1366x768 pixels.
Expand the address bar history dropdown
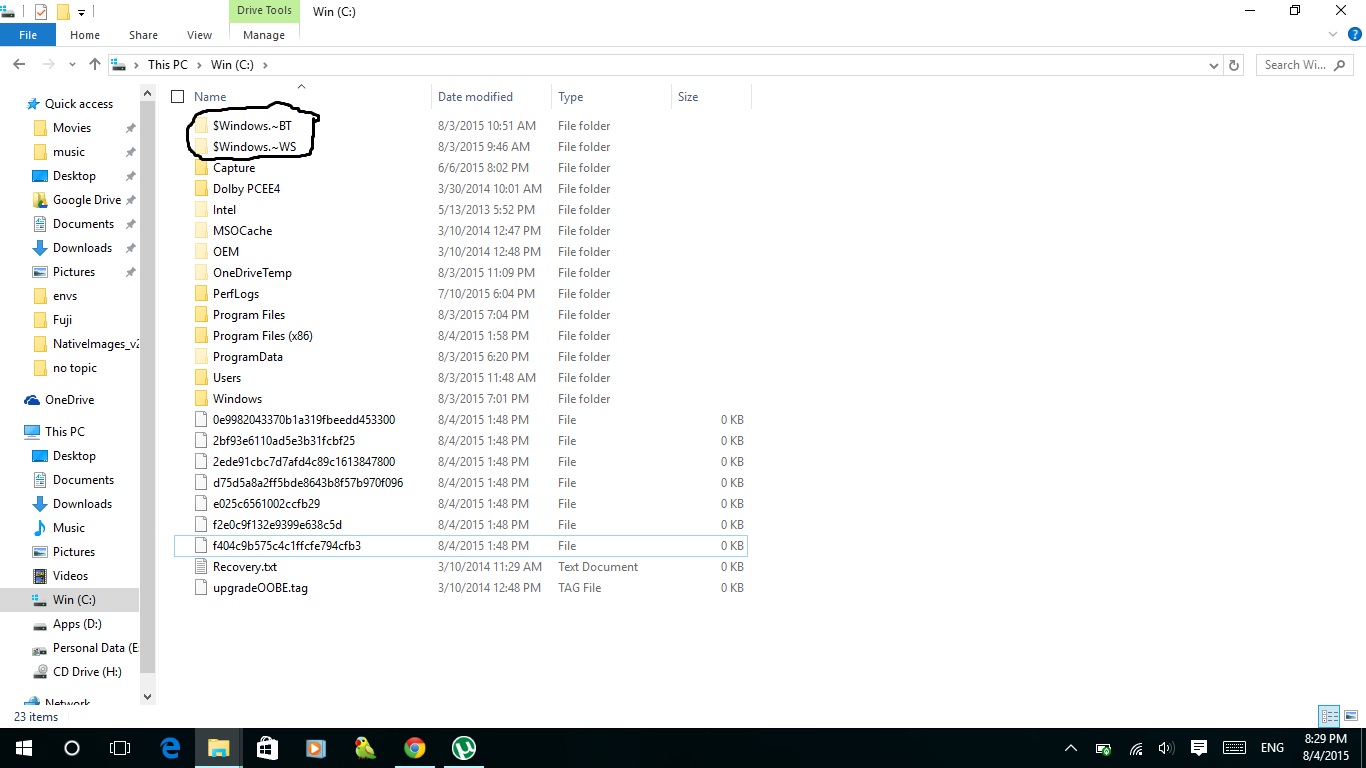pyautogui.click(x=1214, y=65)
